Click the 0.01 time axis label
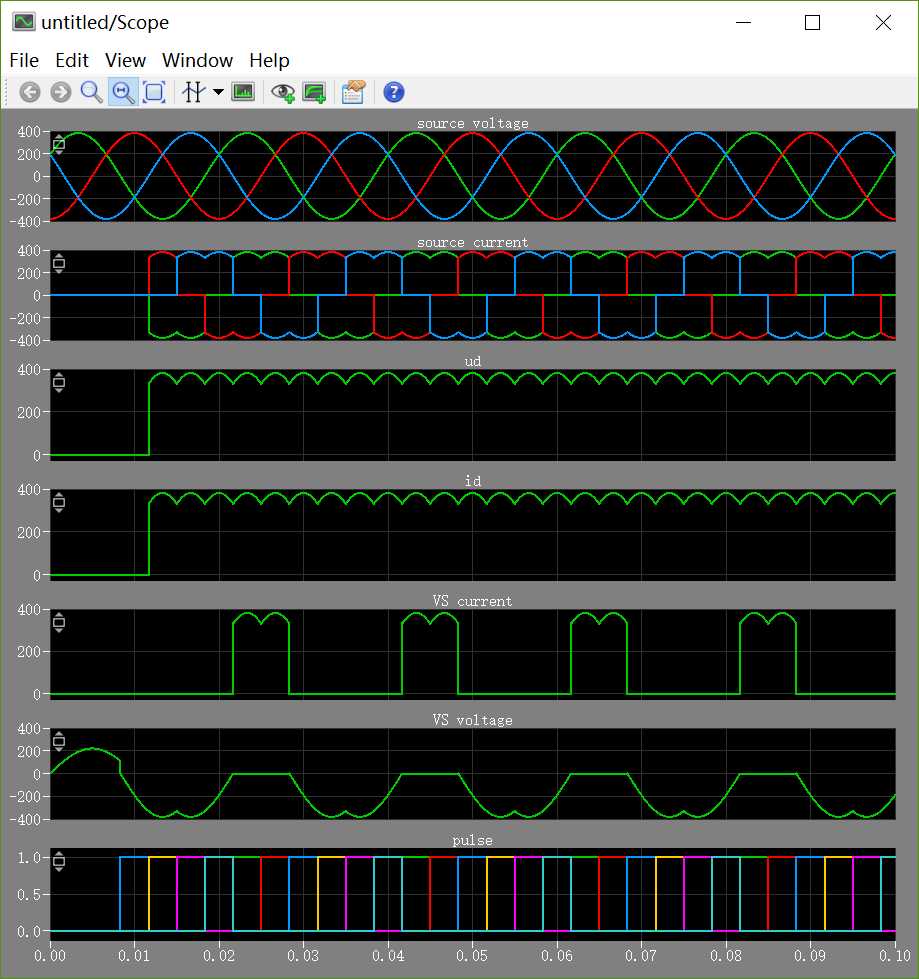Screen dimensions: 919x979 (134, 956)
